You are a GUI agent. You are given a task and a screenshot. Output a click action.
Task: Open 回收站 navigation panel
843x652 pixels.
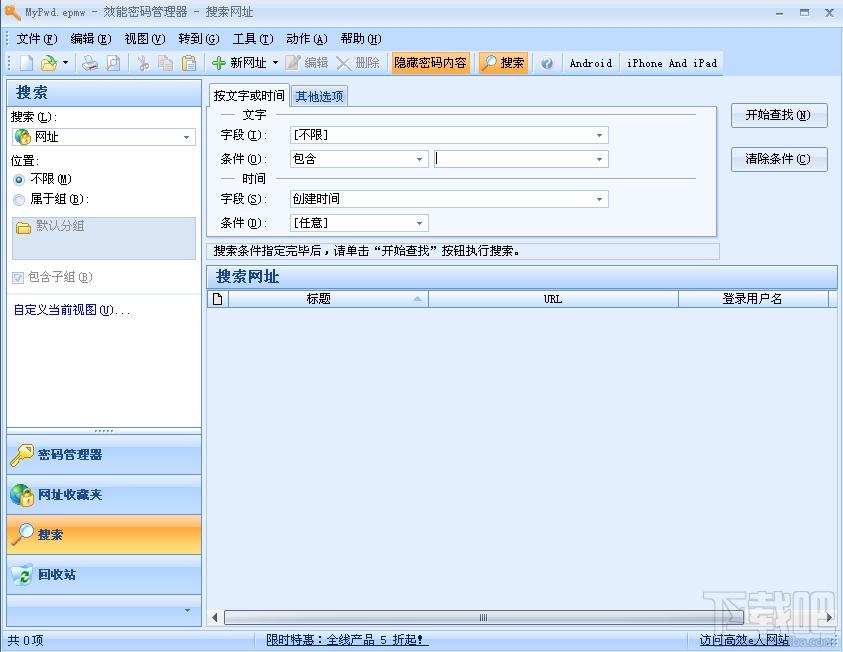coord(104,575)
